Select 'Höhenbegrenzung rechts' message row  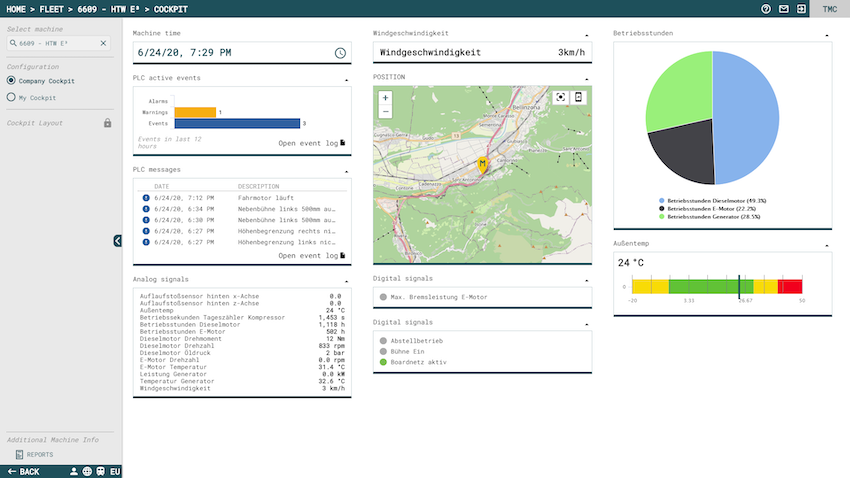coord(242,231)
